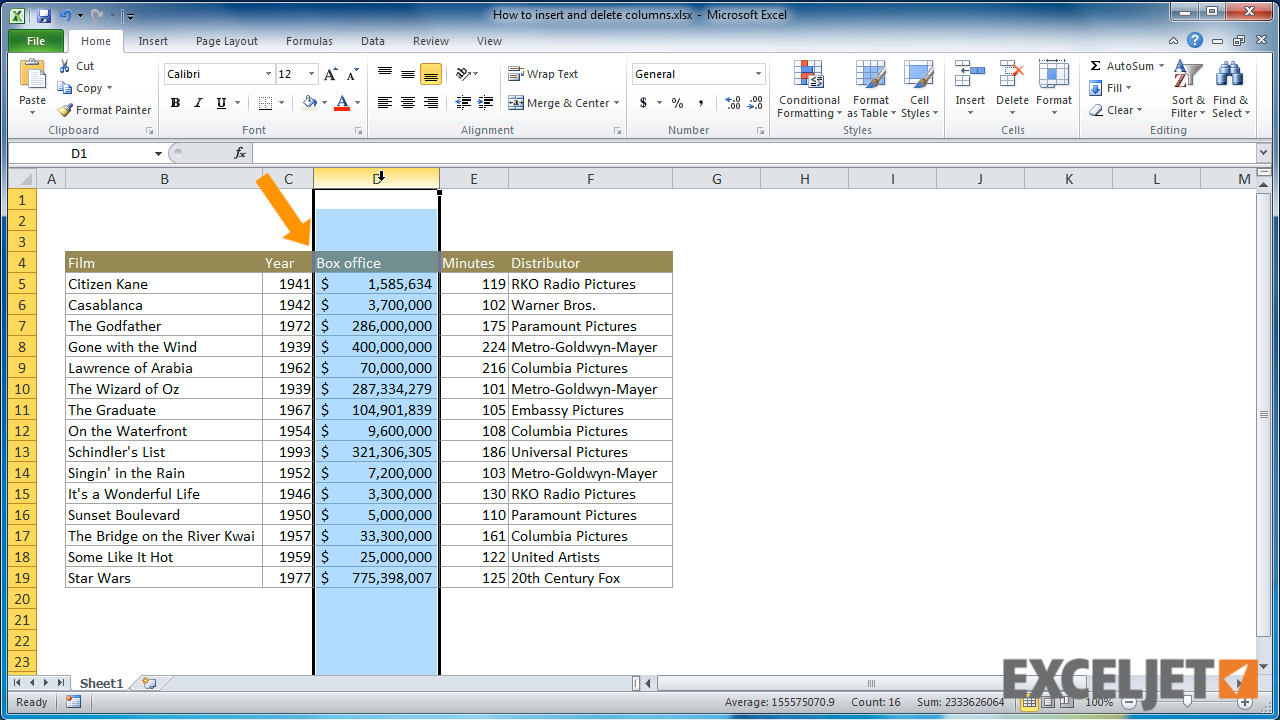Click the Delete cells icon
This screenshot has width=1280, height=720.
1012,90
